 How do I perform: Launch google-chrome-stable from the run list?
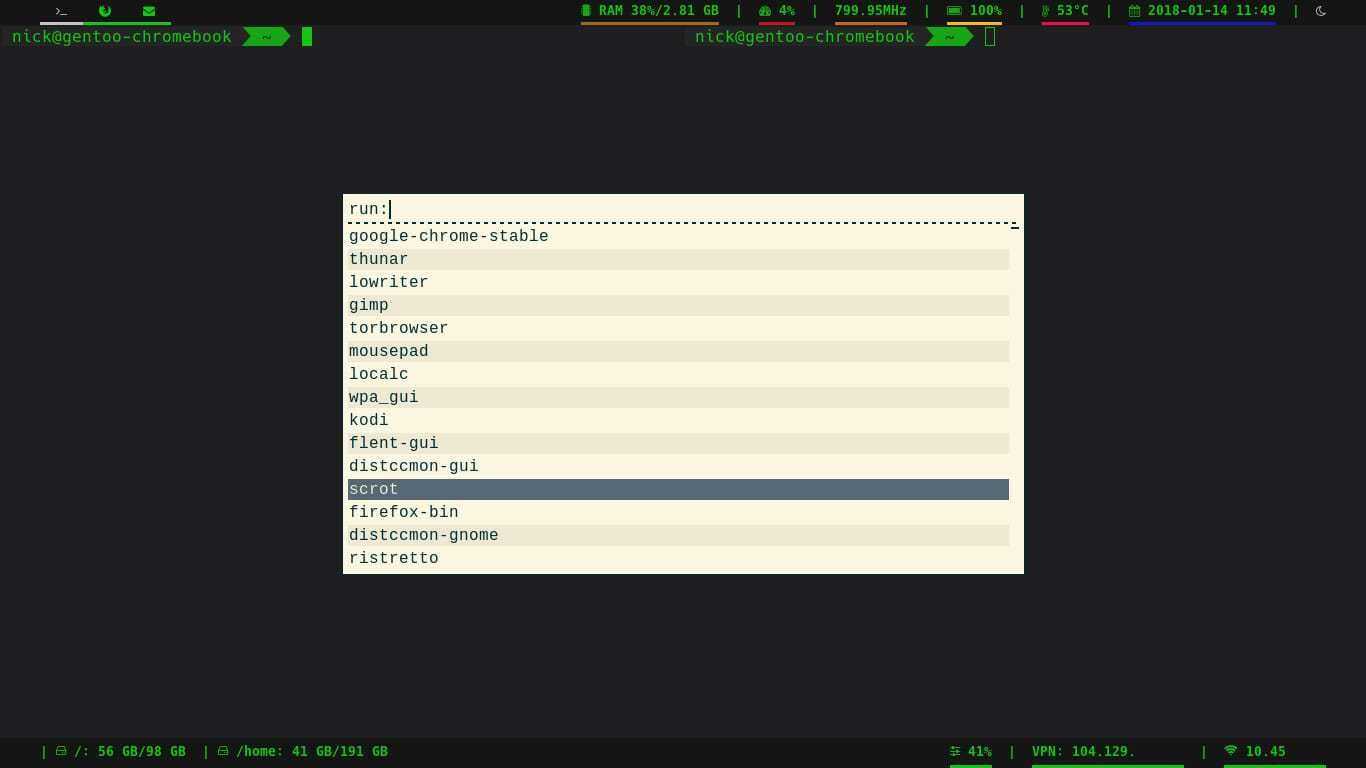(678, 236)
